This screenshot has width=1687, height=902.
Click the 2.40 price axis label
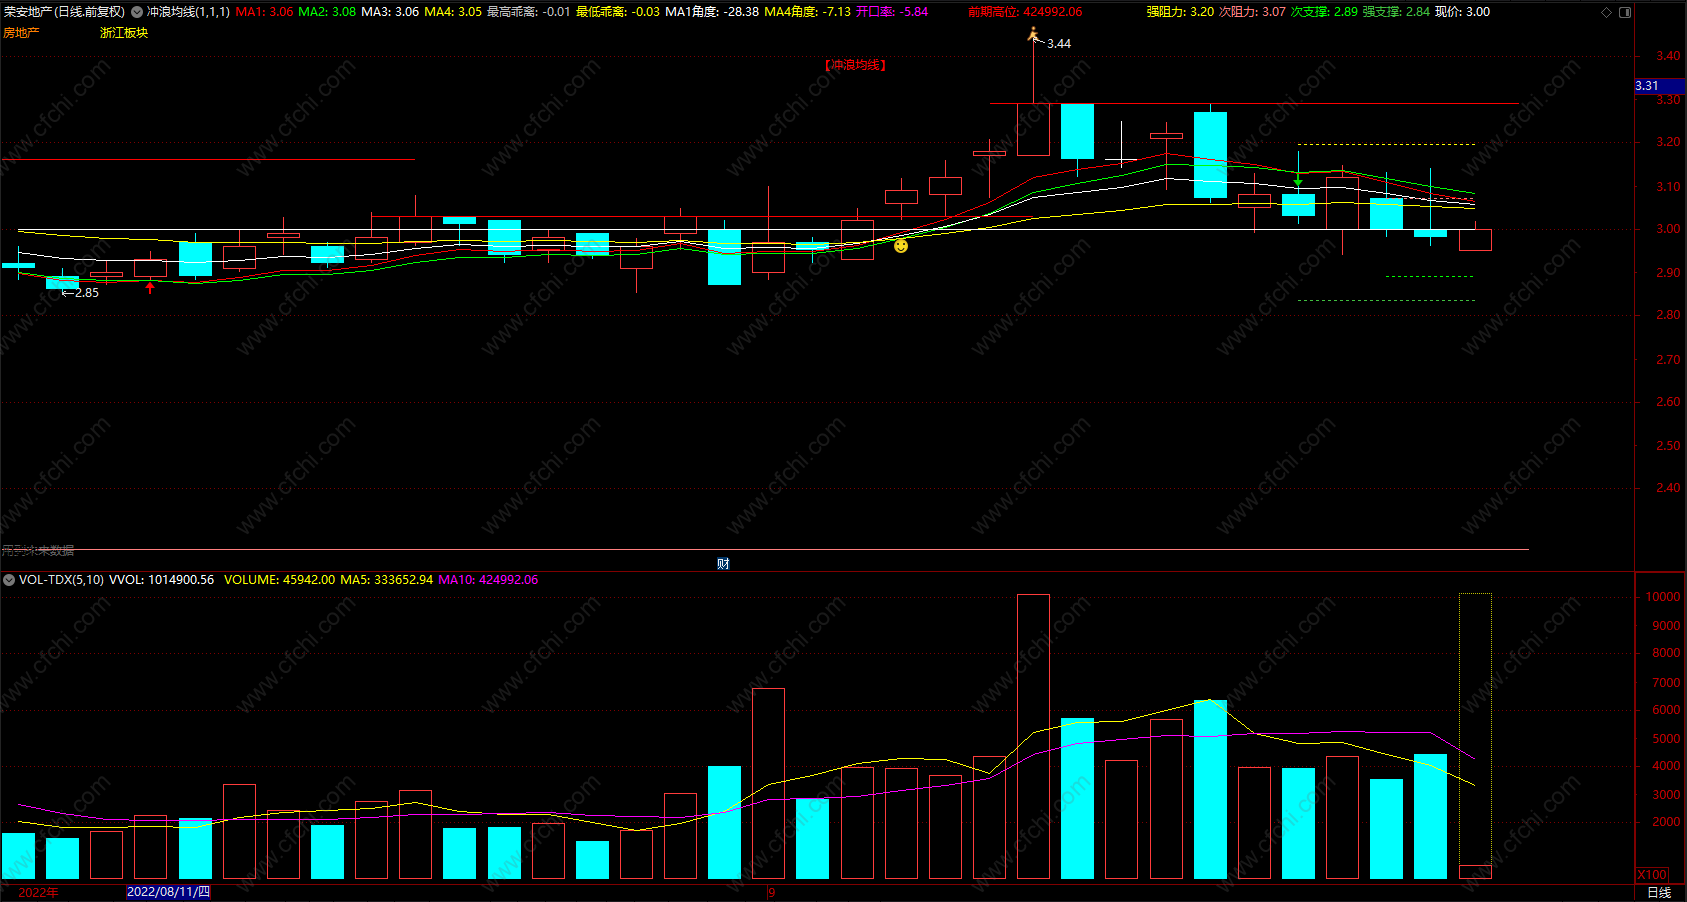pyautogui.click(x=1668, y=488)
